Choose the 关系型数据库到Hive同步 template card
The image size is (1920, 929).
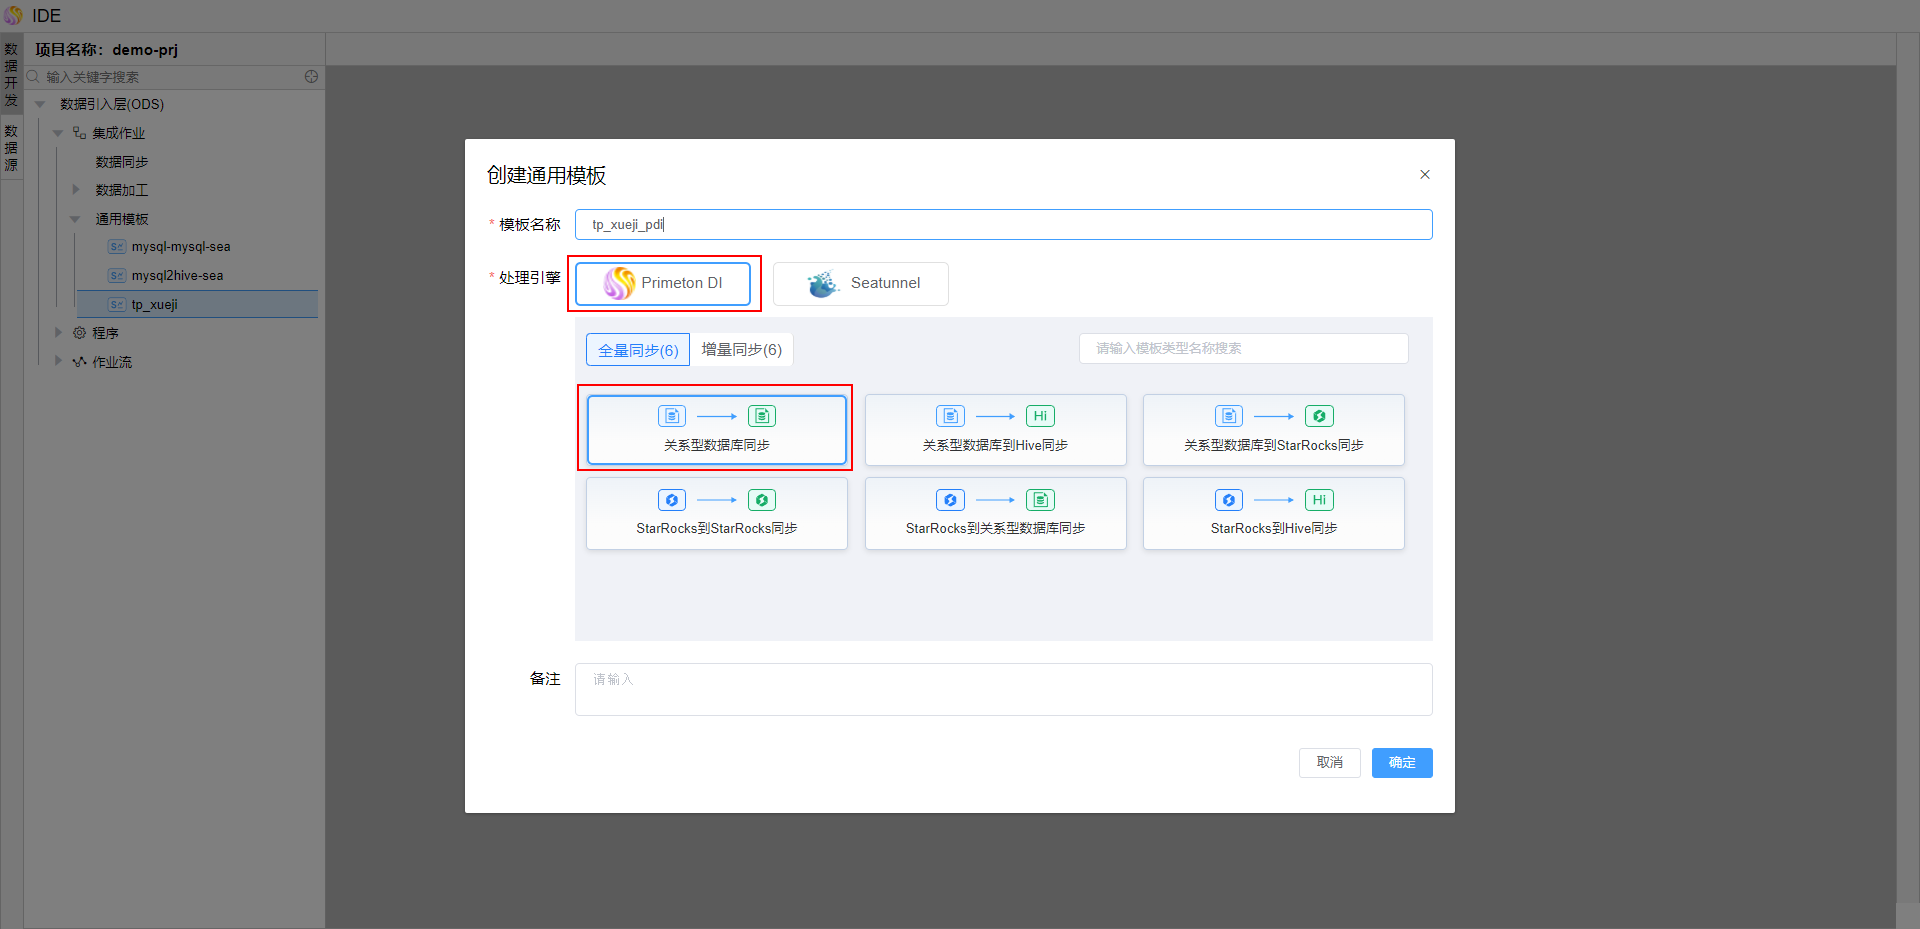tap(995, 430)
